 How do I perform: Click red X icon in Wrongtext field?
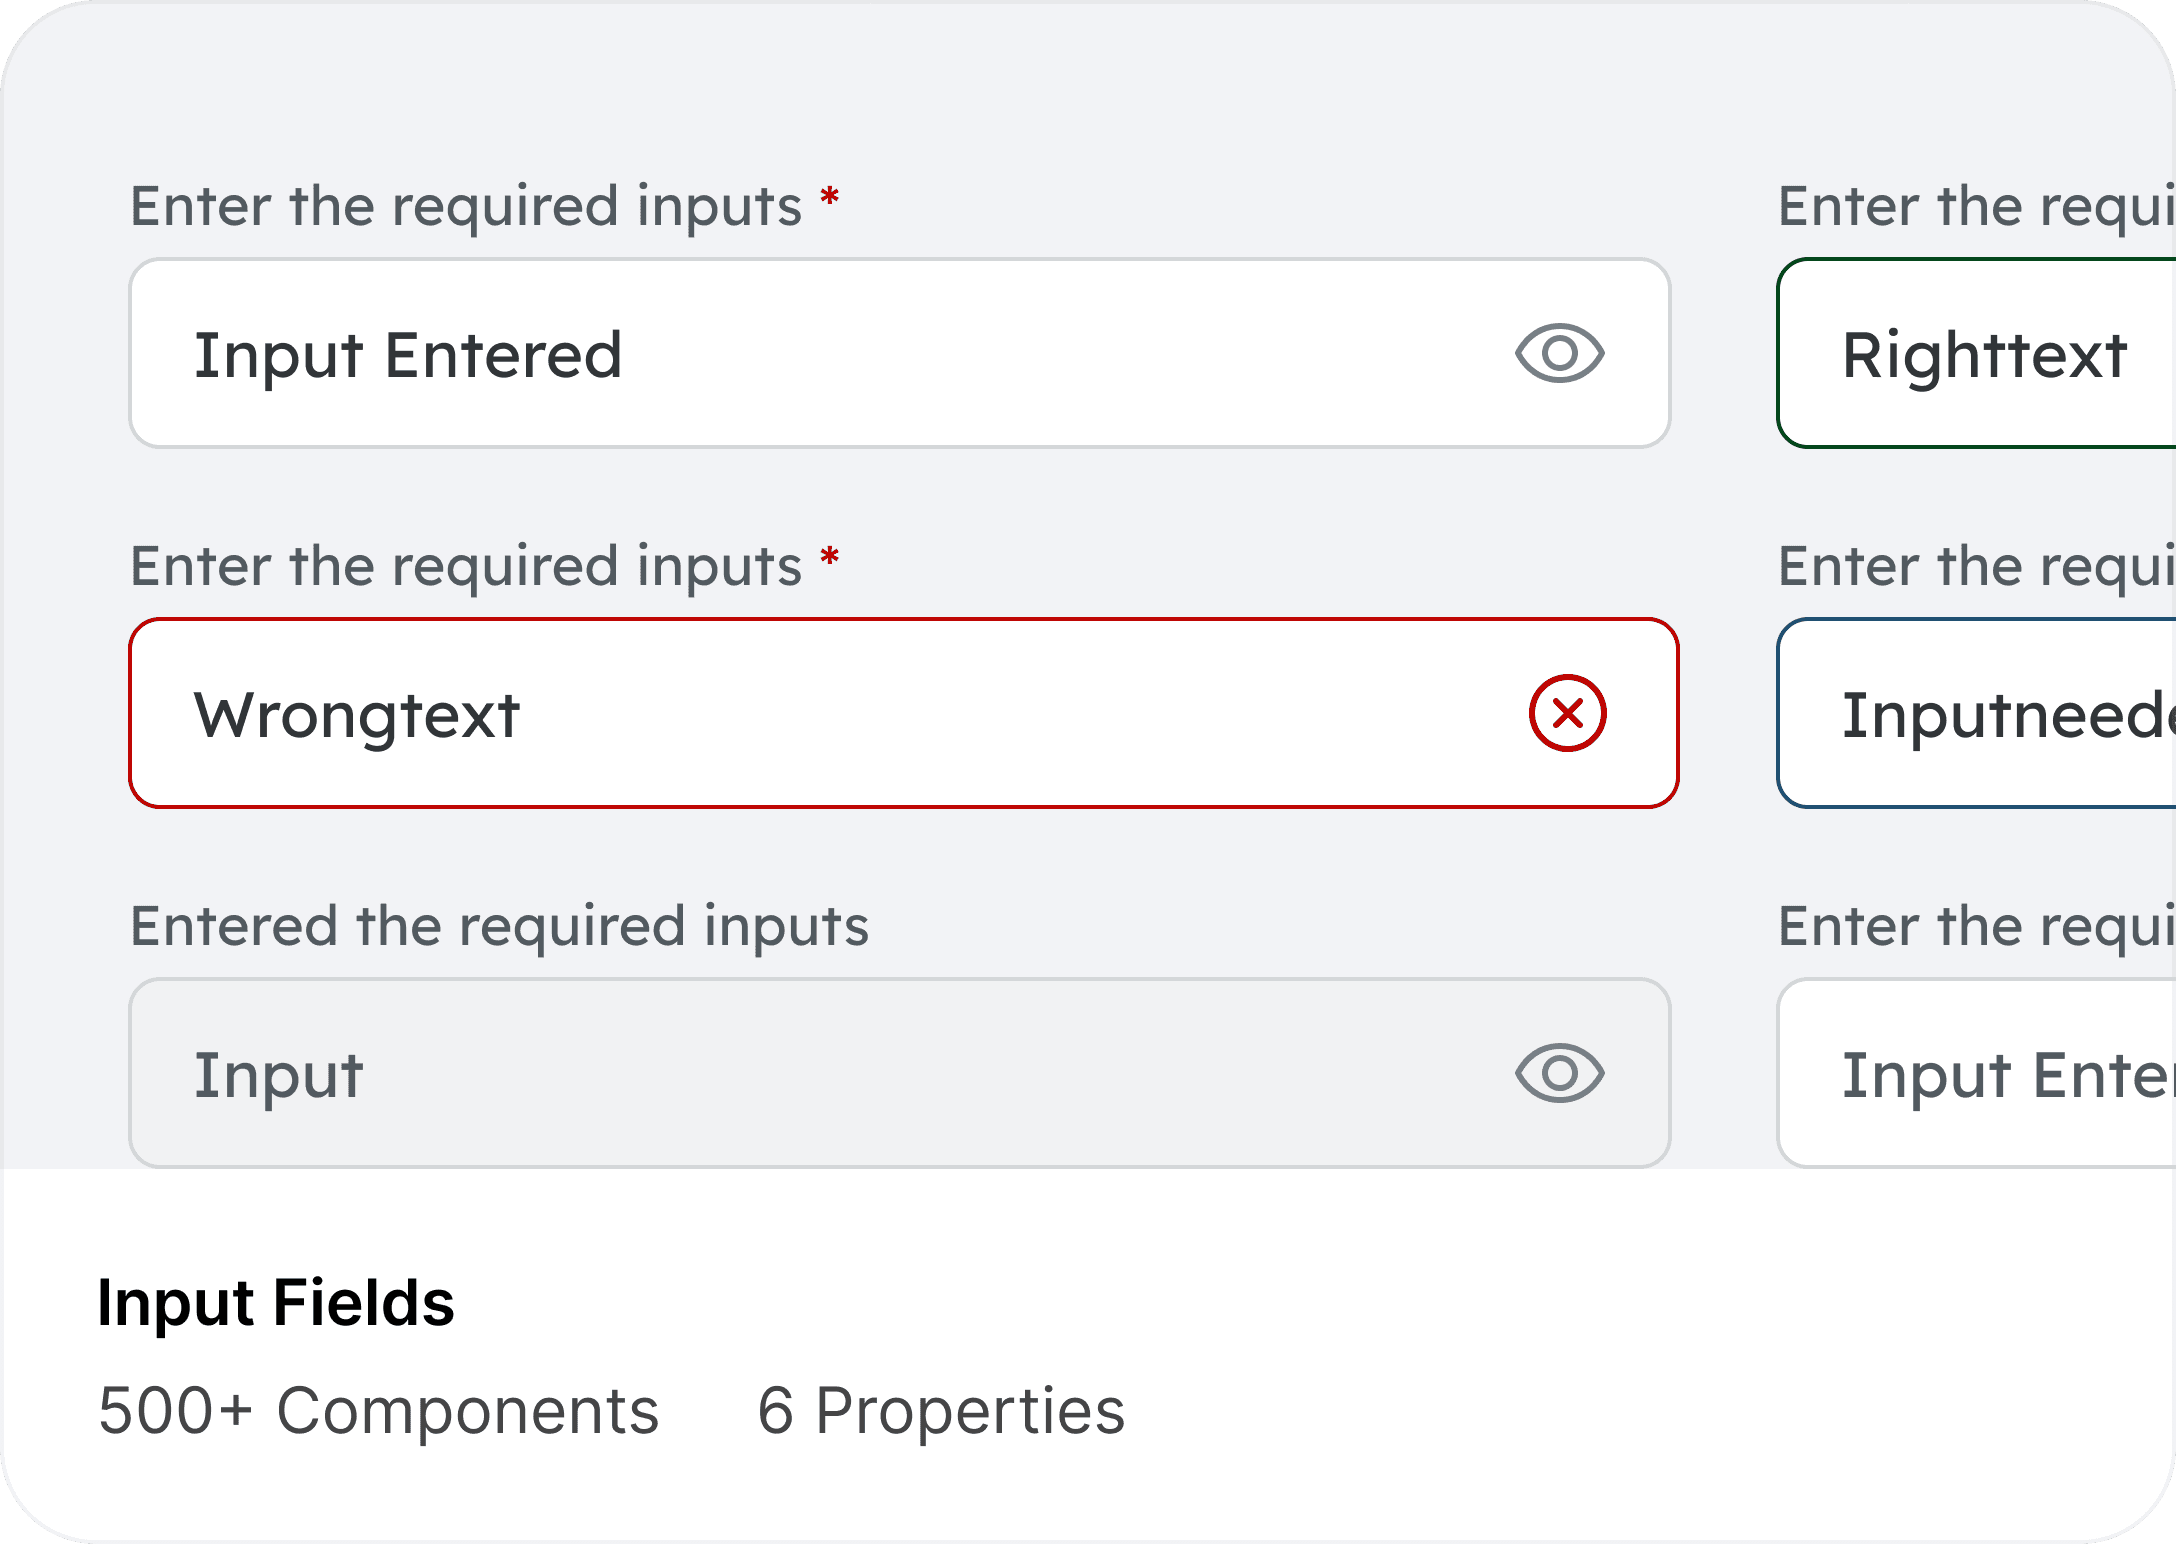click(x=1567, y=713)
